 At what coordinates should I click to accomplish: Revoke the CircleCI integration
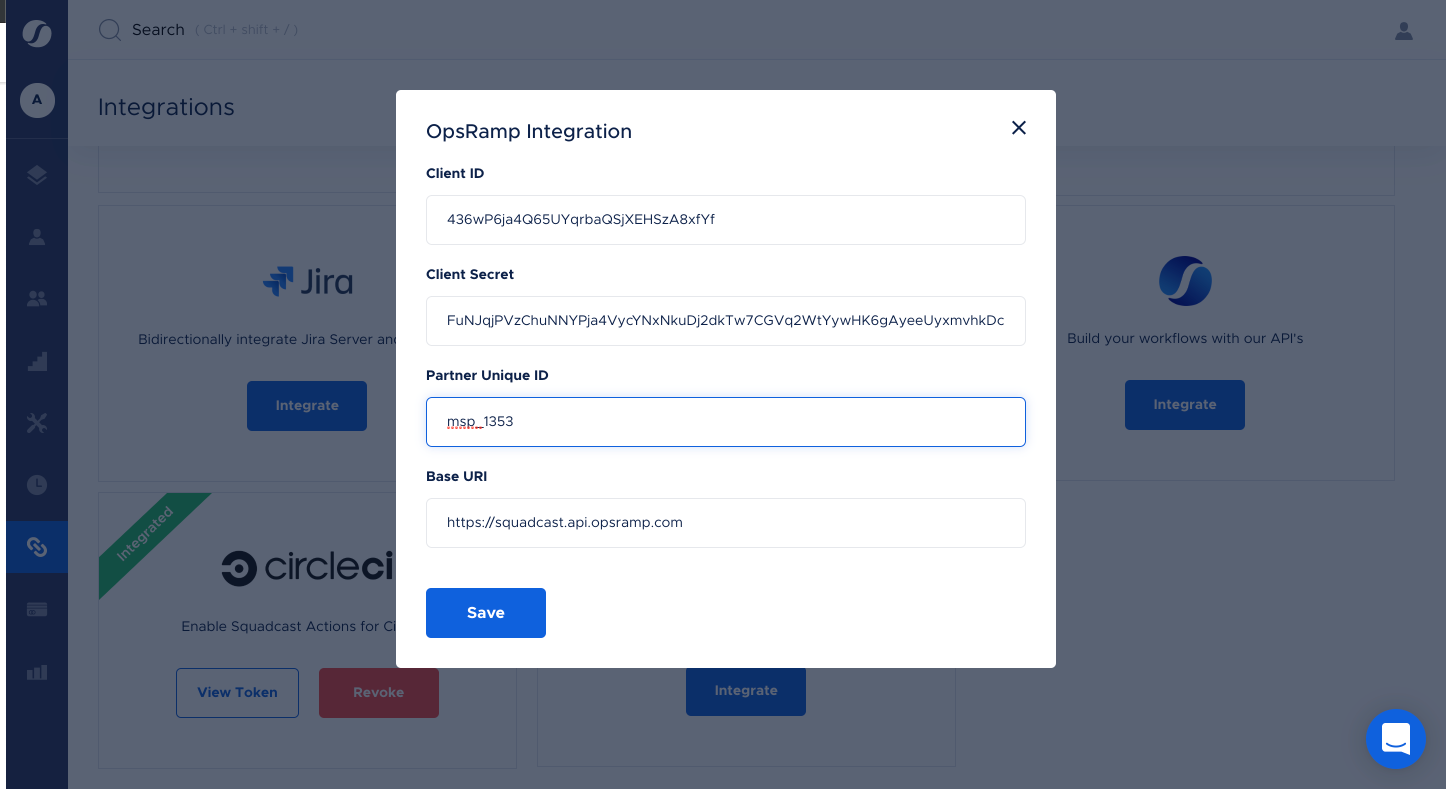[379, 693]
